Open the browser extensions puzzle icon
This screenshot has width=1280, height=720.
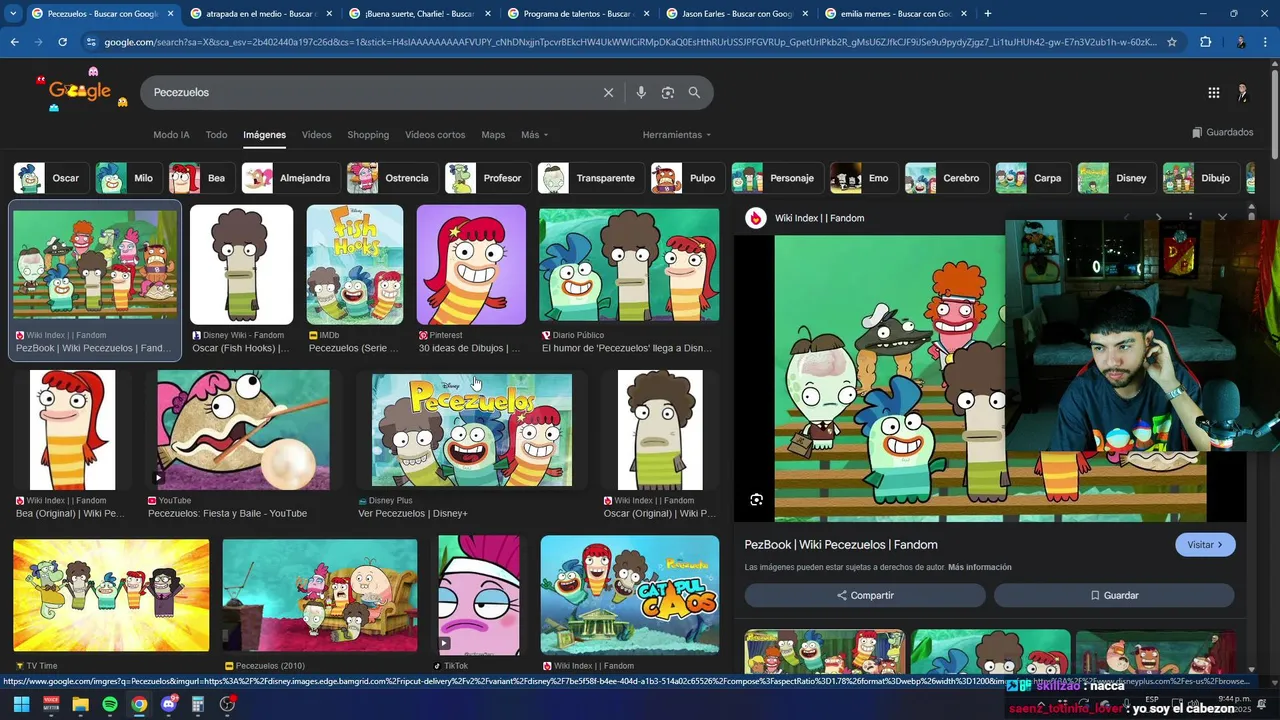(1205, 42)
